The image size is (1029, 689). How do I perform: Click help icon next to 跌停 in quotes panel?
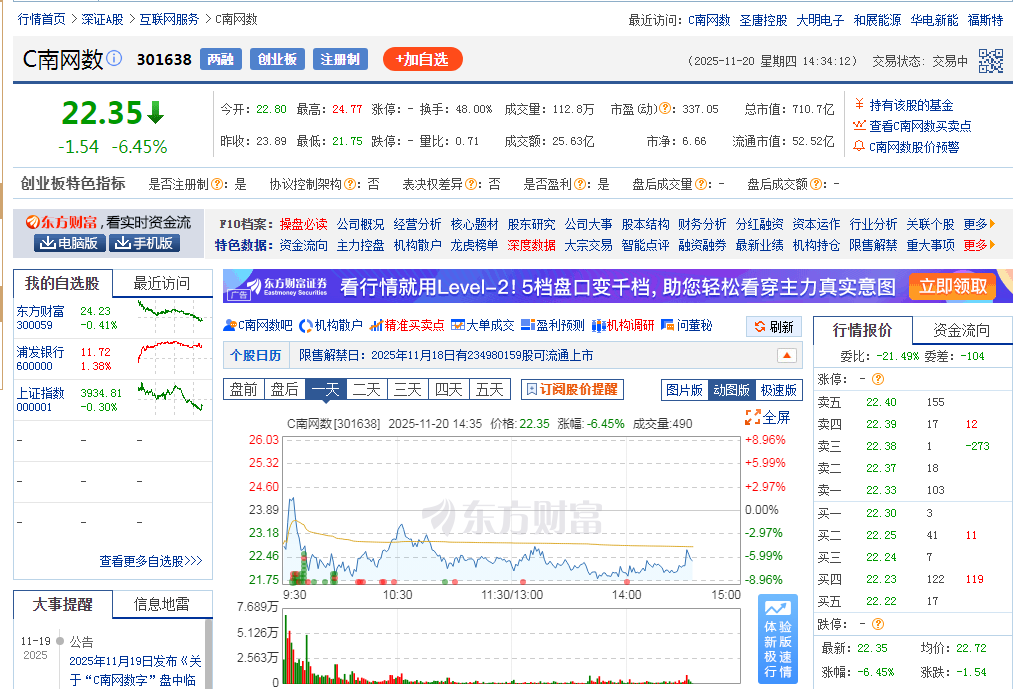point(878,624)
